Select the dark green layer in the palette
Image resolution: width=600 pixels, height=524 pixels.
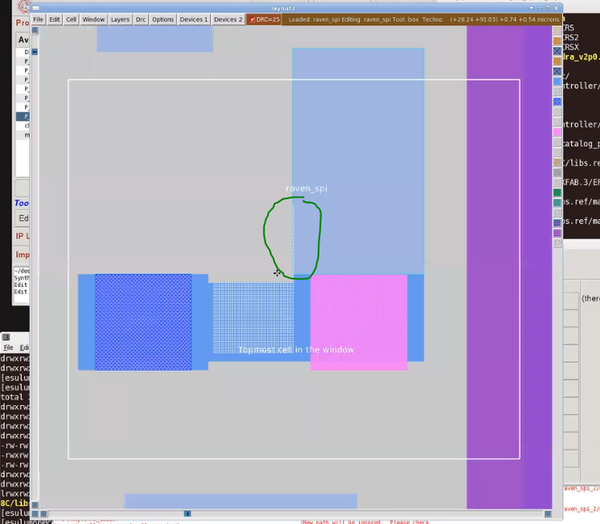click(x=558, y=193)
